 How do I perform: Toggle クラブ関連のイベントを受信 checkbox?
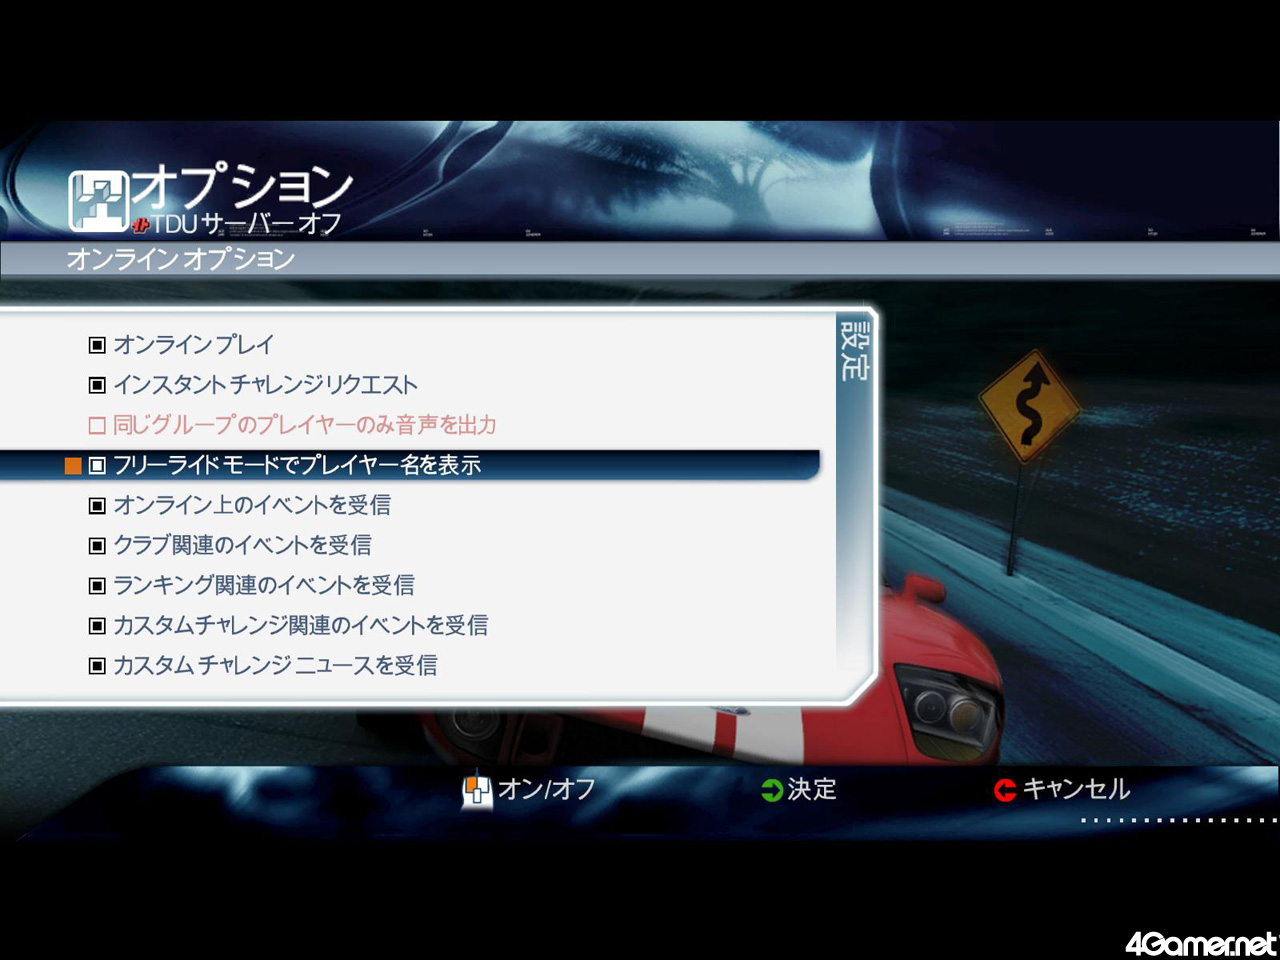97,545
